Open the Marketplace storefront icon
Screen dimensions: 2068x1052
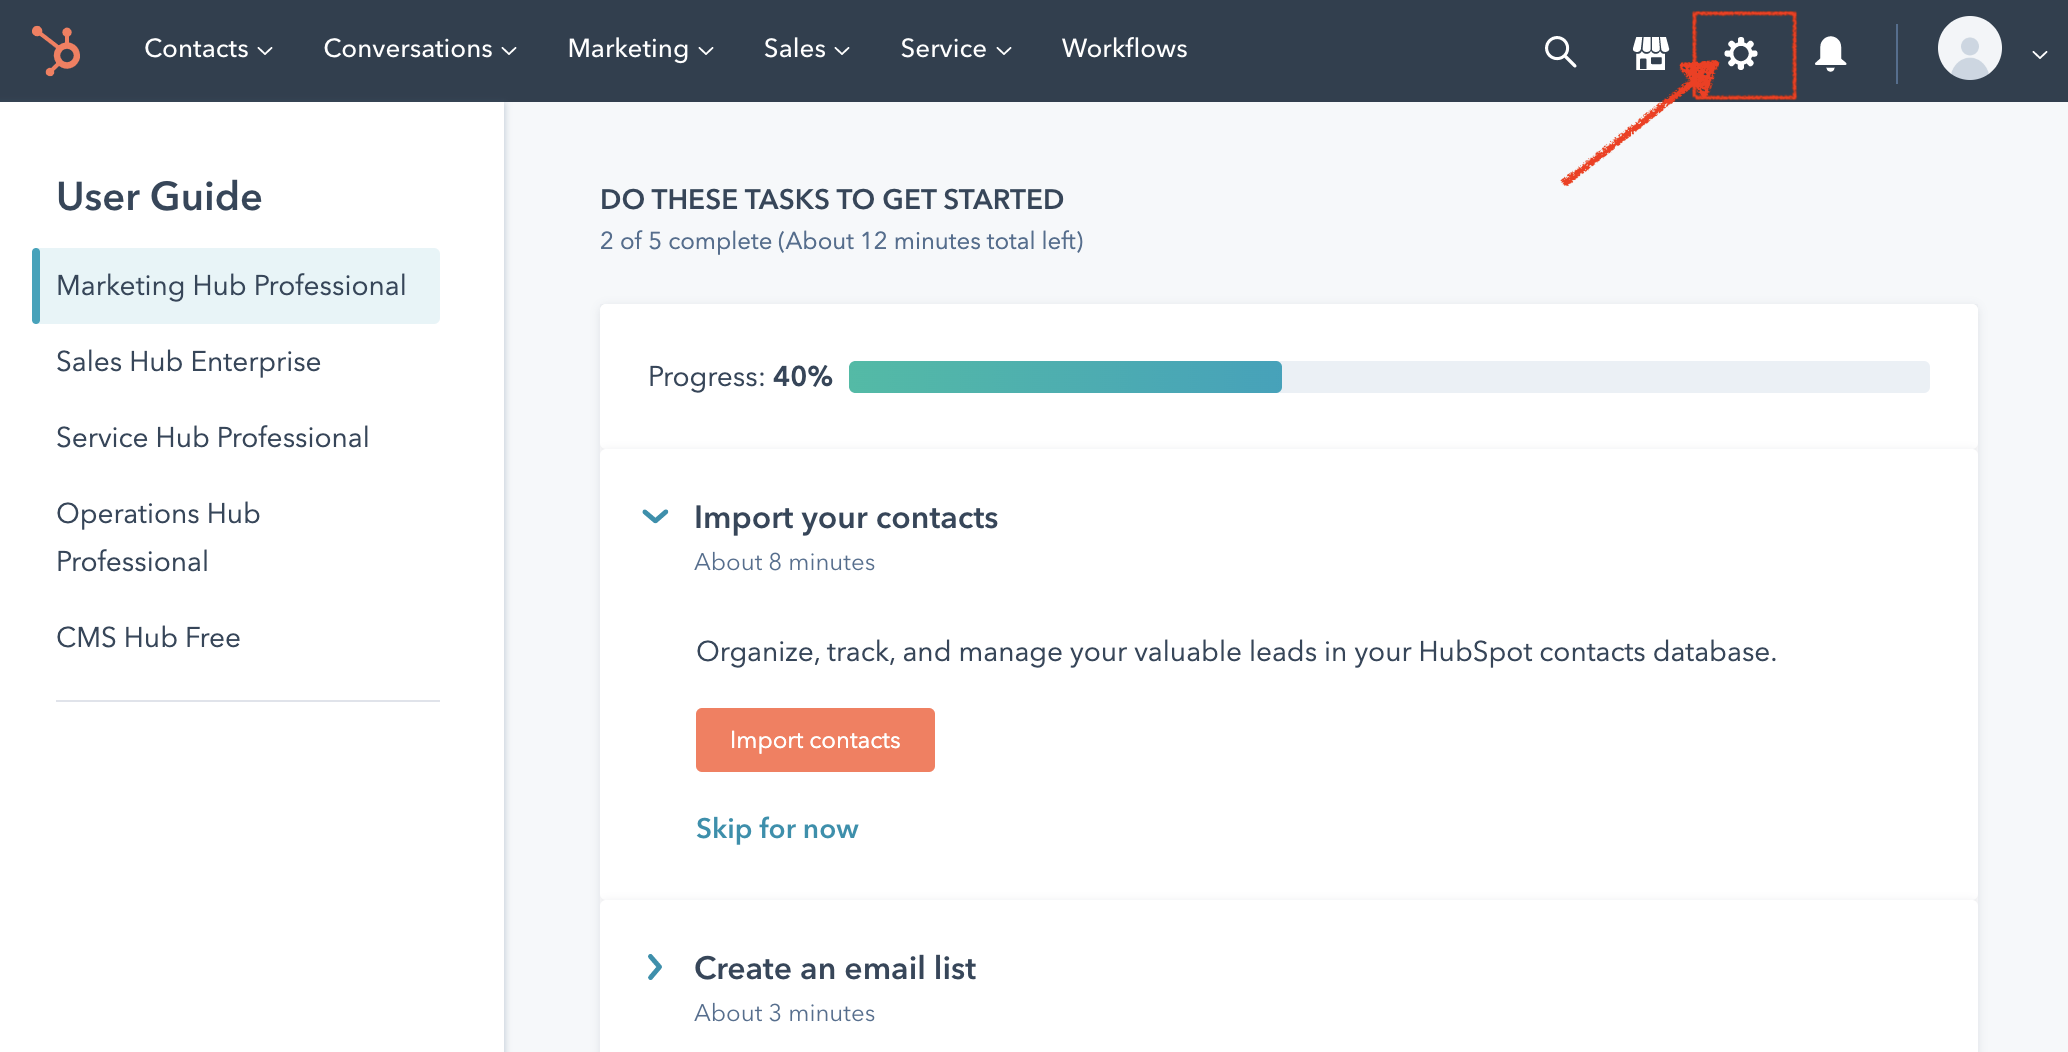[1650, 52]
